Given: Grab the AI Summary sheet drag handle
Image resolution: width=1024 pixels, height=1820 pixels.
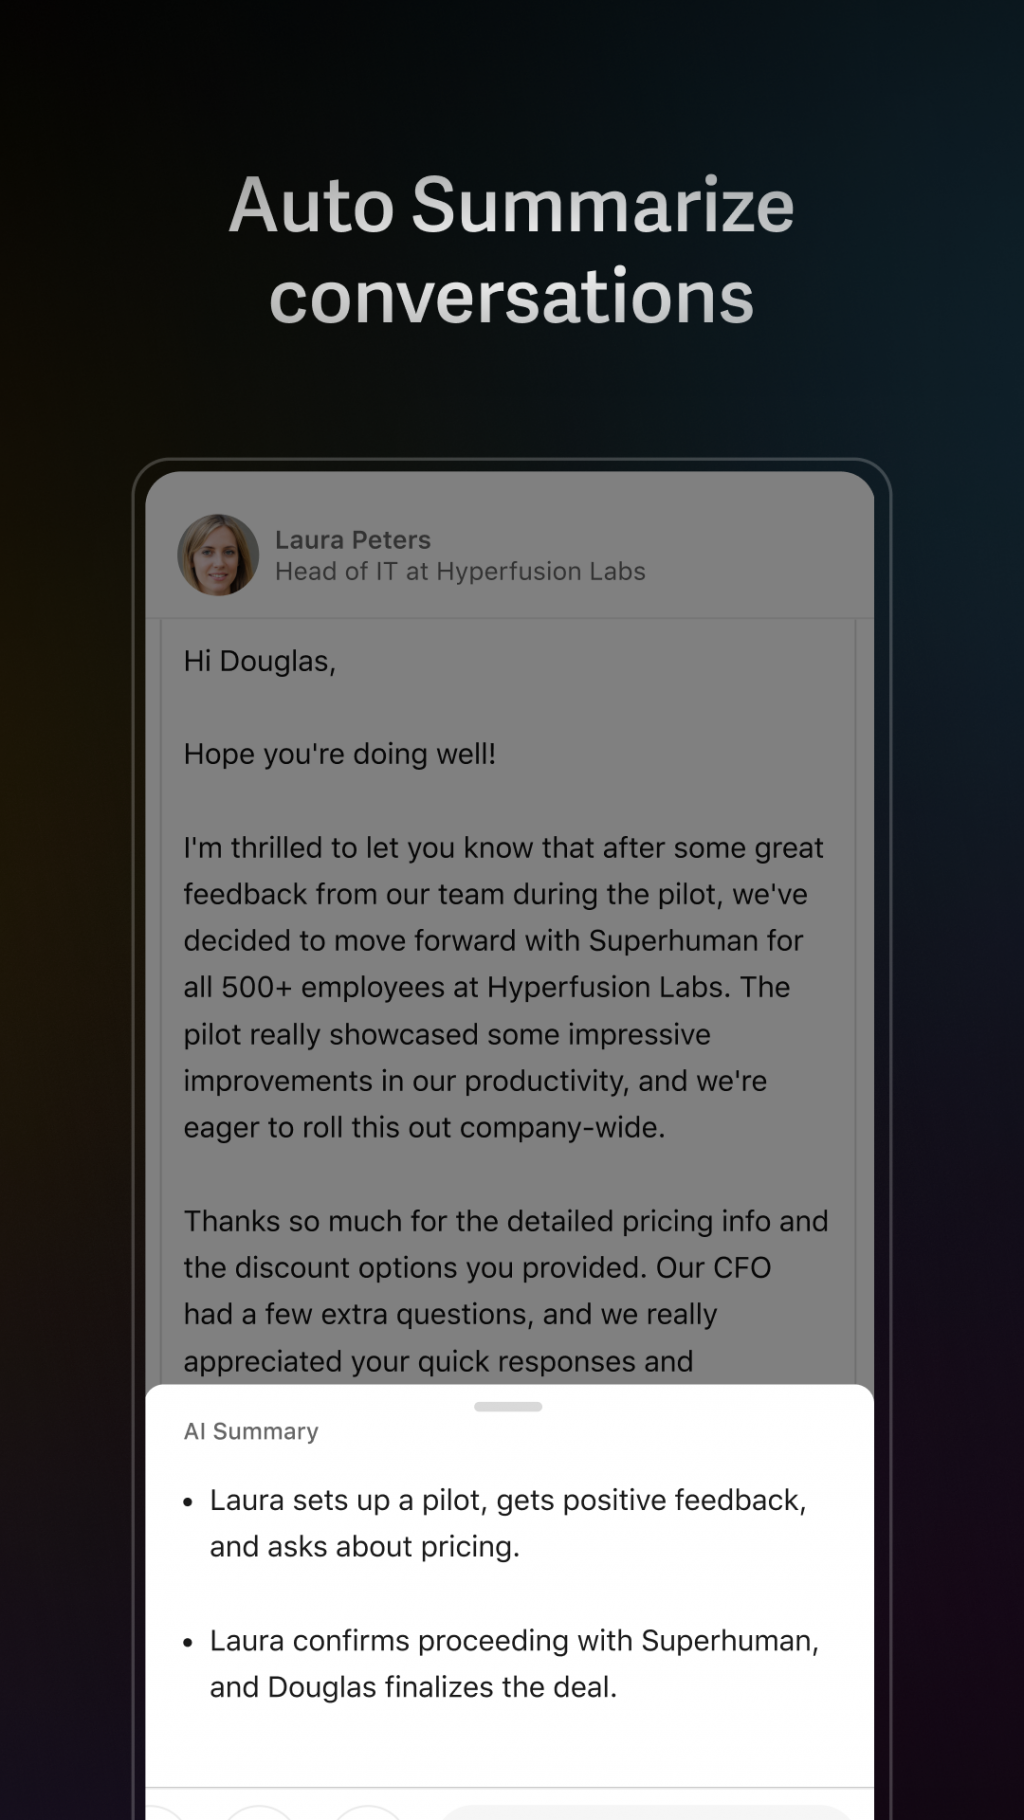Looking at the screenshot, I should pos(508,1406).
